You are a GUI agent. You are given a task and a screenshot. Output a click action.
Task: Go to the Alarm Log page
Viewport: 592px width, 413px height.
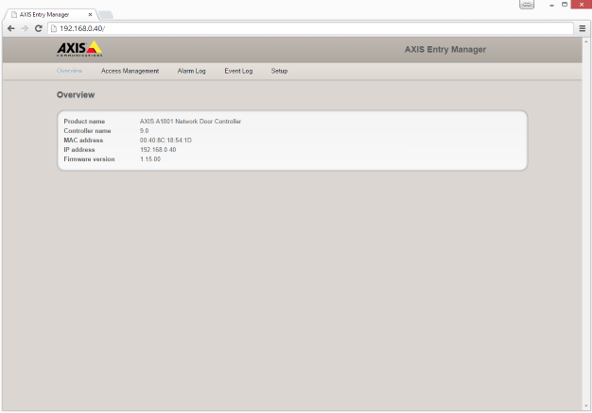click(191, 71)
